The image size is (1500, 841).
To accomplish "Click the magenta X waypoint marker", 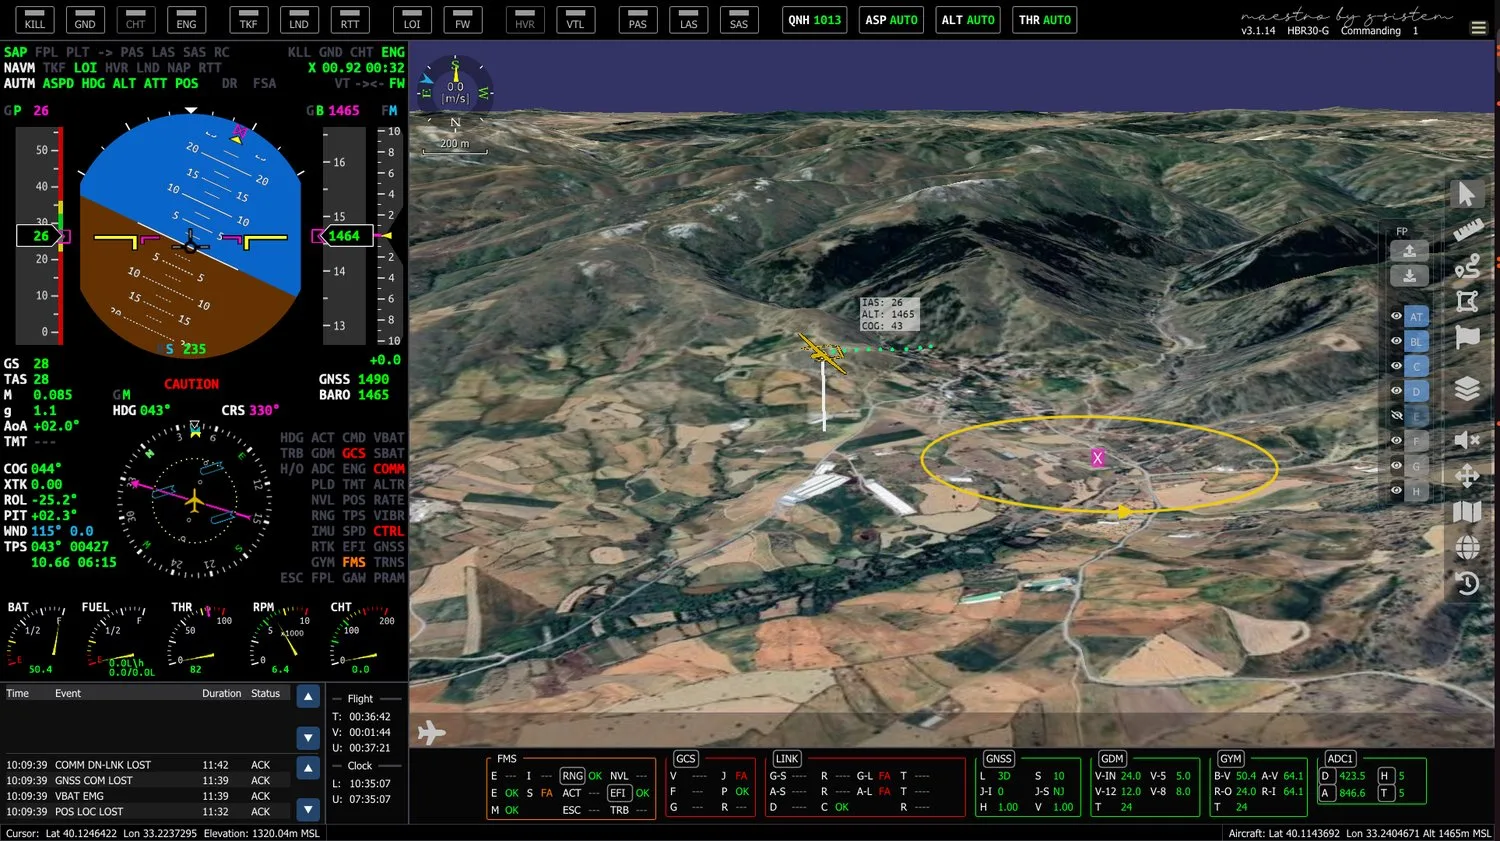I will (1097, 458).
